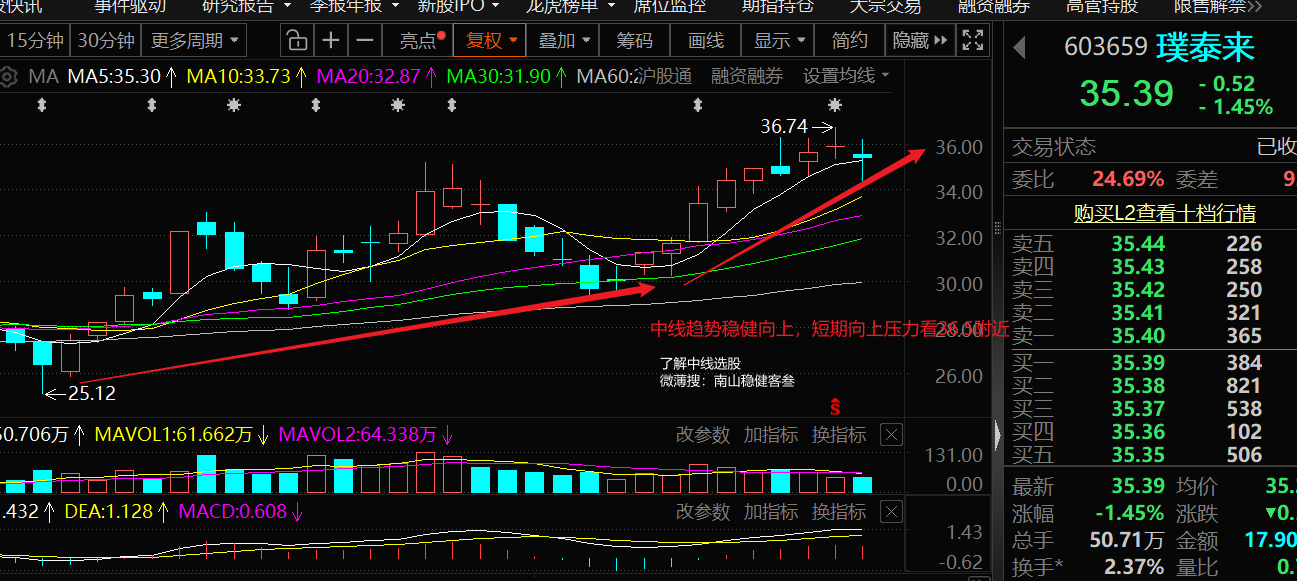
Task: Click 加指标 in MACD panel
Action: pos(771,511)
